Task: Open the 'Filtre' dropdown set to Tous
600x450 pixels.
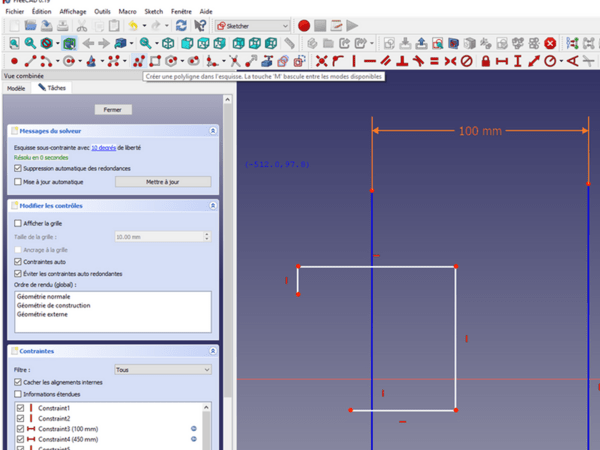Action: click(x=162, y=370)
